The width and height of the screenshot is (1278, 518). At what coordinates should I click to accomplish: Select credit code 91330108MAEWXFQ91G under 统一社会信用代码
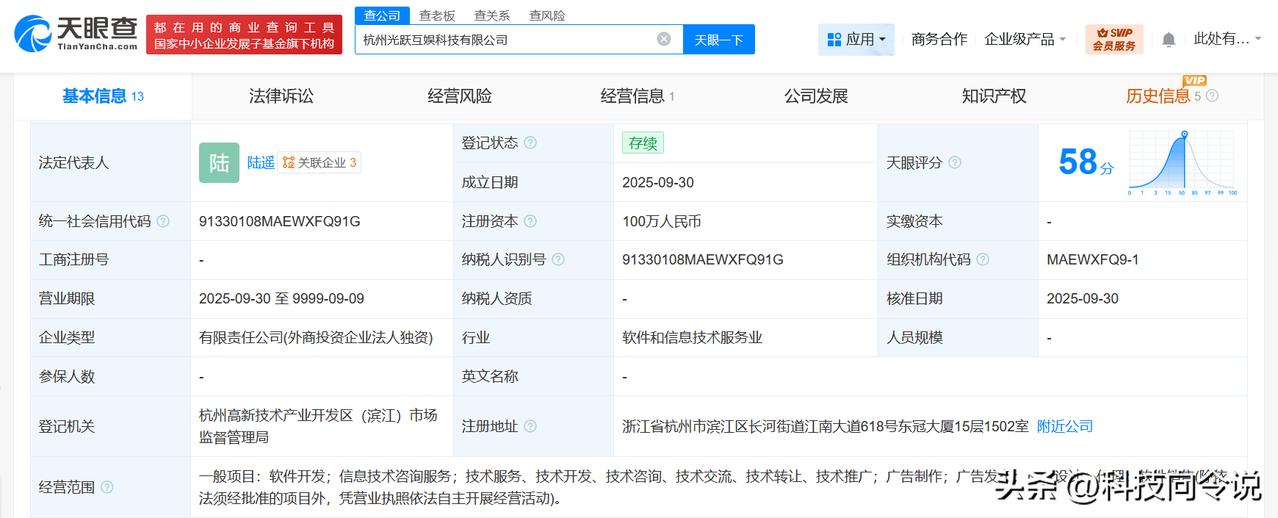click(280, 221)
